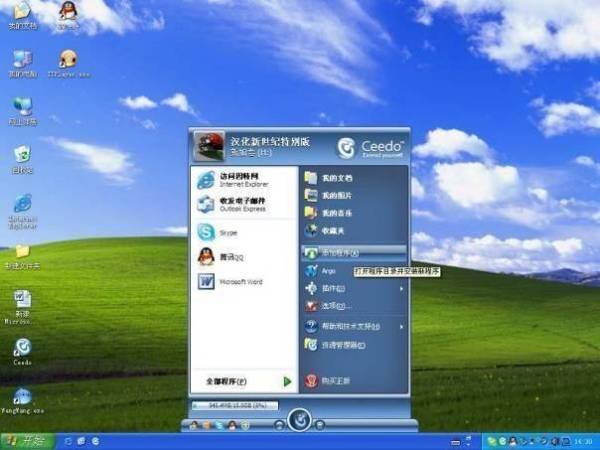Image resolution: width=600 pixels, height=450 pixels.
Task: Click the small round button right of Ceedo button
Action: [x=320, y=424]
